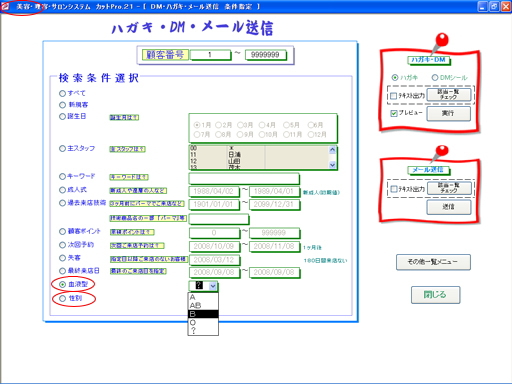Image resolution: width=512 pixels, height=384 pixels.
Task: Click the 閉じる button
Action: click(435, 295)
